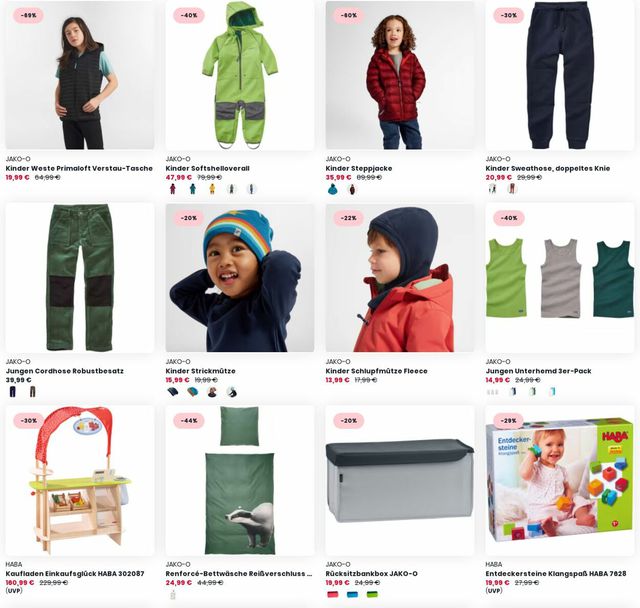Open the Kinder Weste Primaloft product link

point(79,168)
